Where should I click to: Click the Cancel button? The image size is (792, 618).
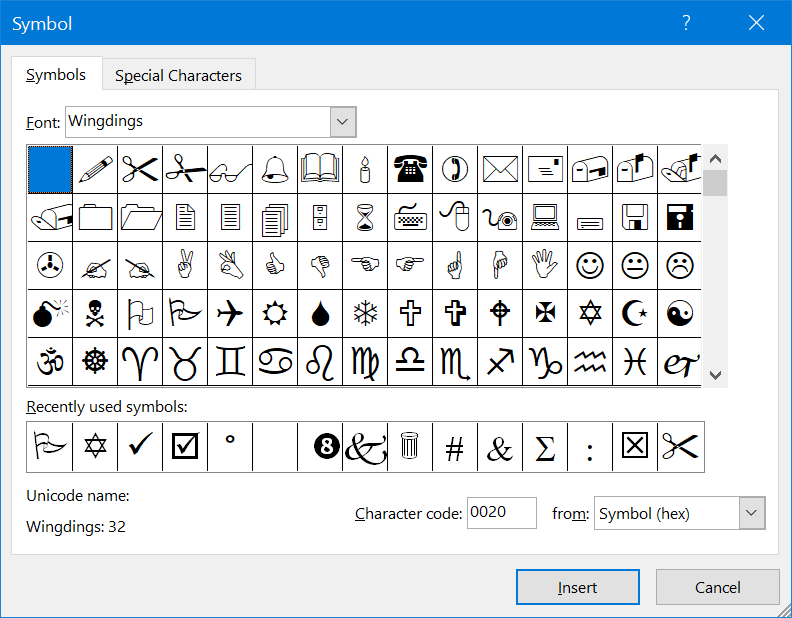(717, 587)
